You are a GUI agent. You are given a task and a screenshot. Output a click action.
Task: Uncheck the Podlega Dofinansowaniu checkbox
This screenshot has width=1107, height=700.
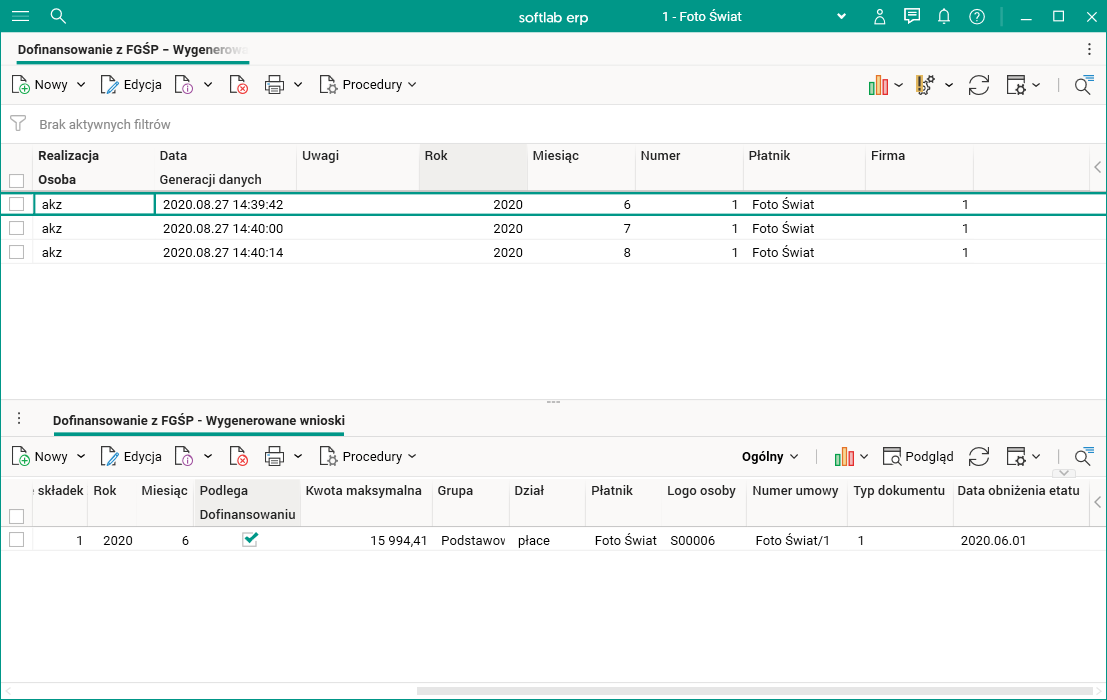click(250, 539)
